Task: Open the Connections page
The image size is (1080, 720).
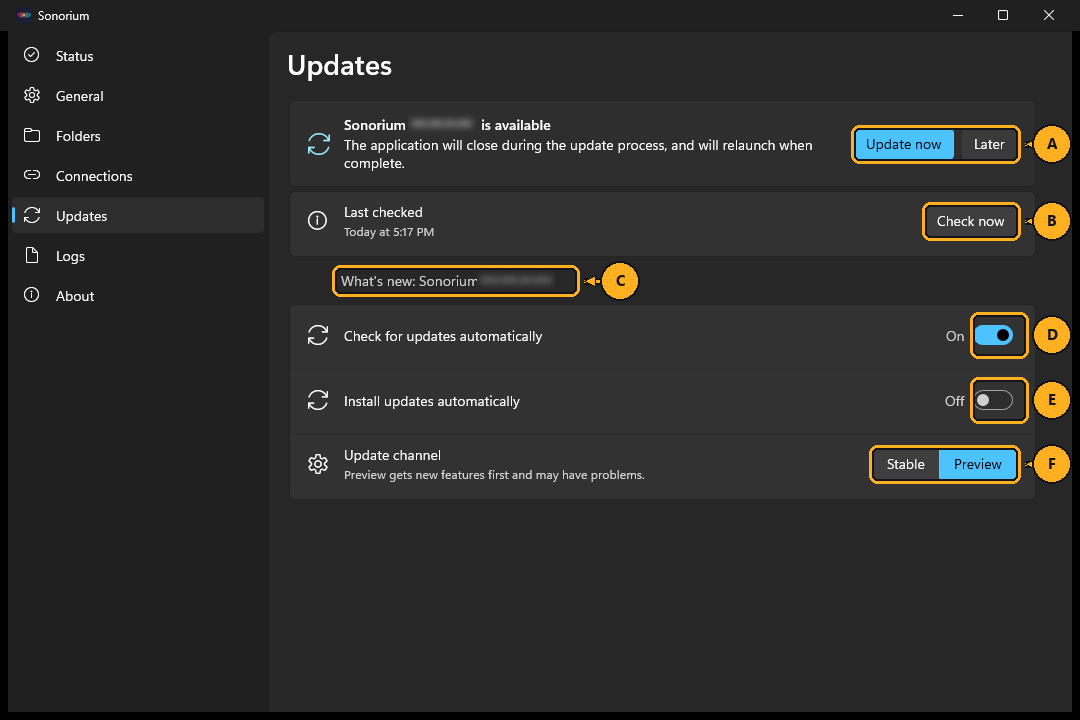Action: (x=138, y=176)
